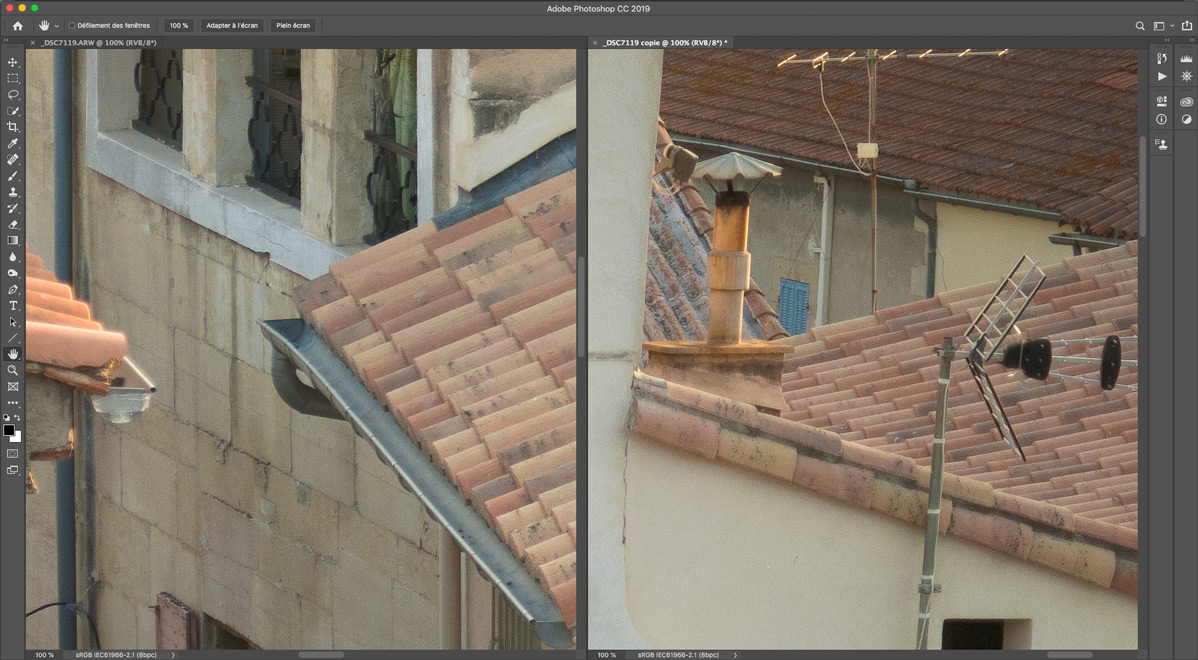The width and height of the screenshot is (1198, 660).
Task: Swap foreground and background colors
Action: 18,418
